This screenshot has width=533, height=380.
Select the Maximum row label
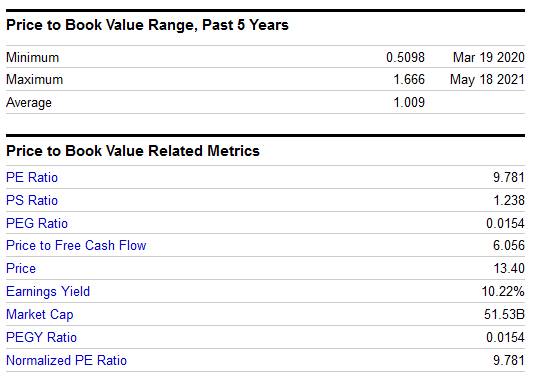pos(35,80)
